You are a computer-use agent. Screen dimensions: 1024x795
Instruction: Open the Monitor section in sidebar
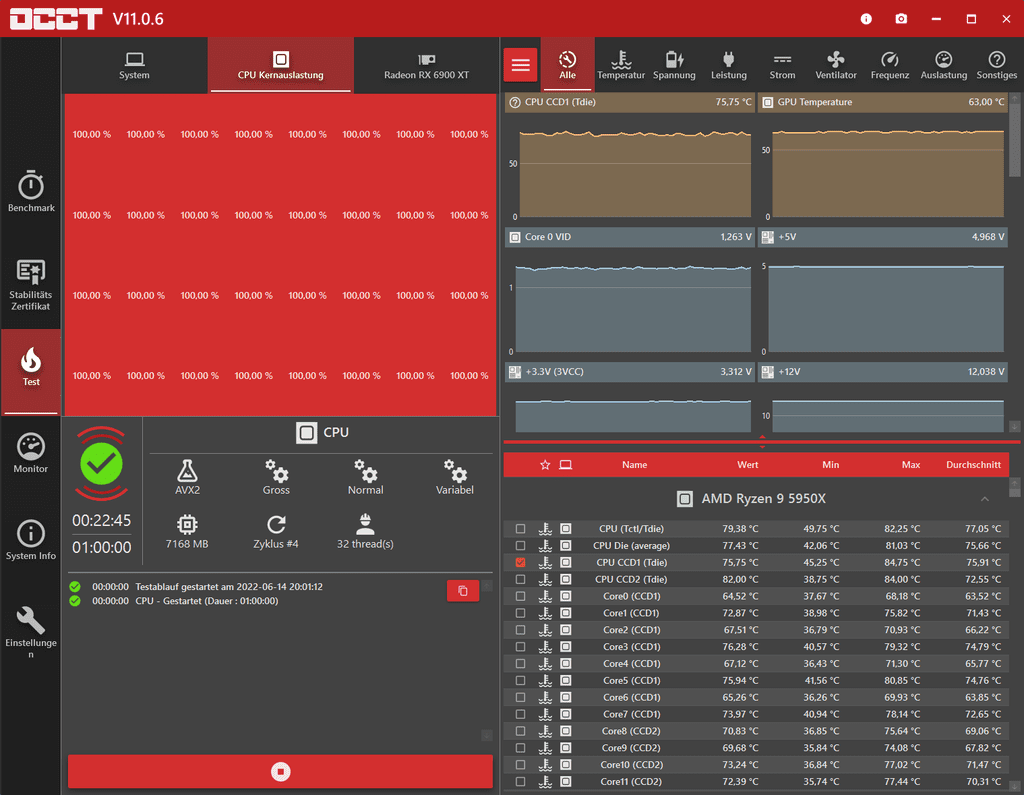coord(31,453)
